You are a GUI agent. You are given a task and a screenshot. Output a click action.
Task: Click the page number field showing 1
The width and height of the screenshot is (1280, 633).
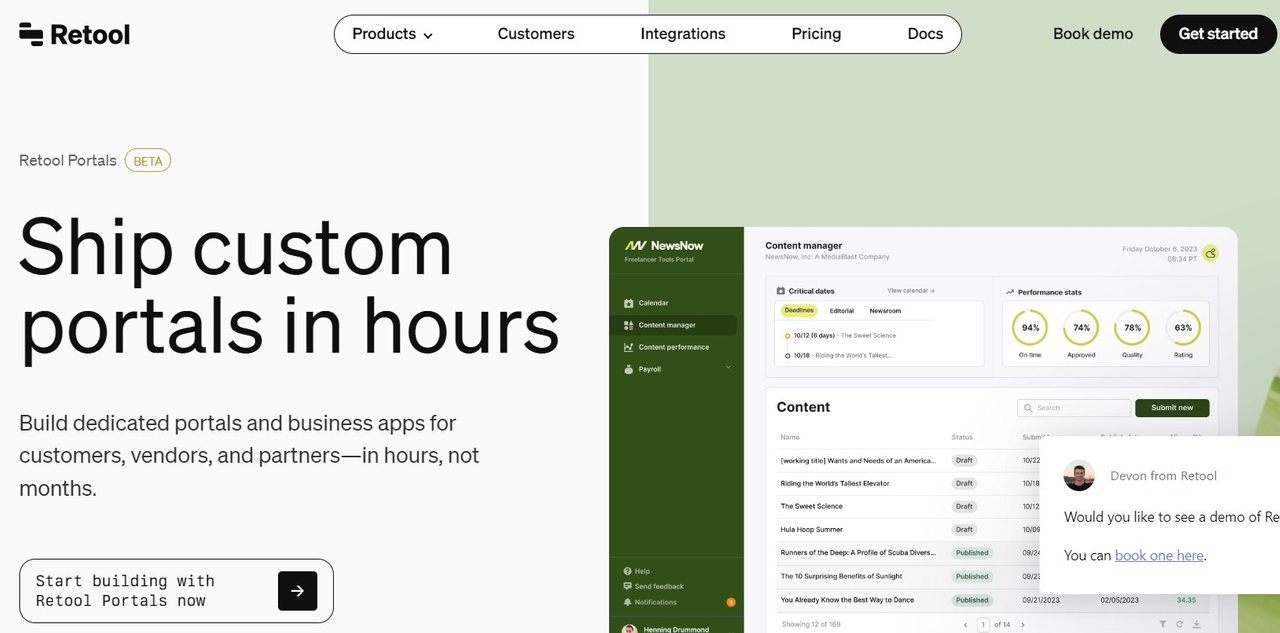(x=983, y=625)
